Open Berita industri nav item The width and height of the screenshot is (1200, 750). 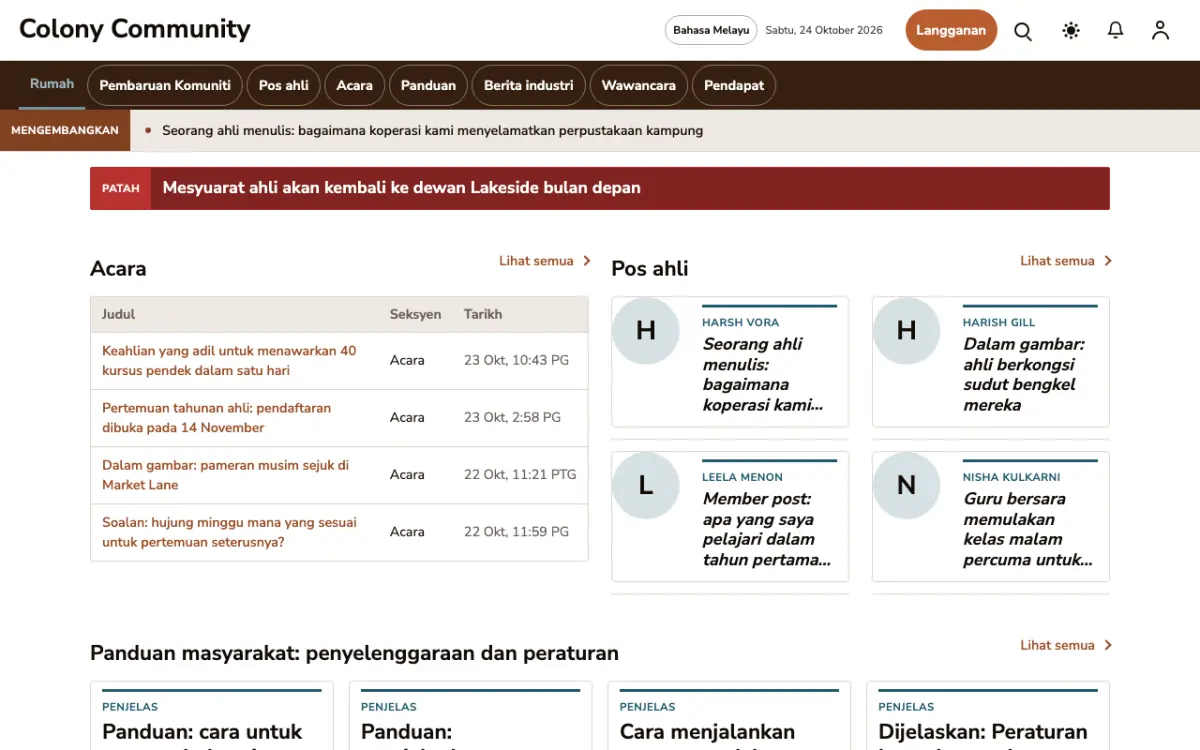coord(529,85)
